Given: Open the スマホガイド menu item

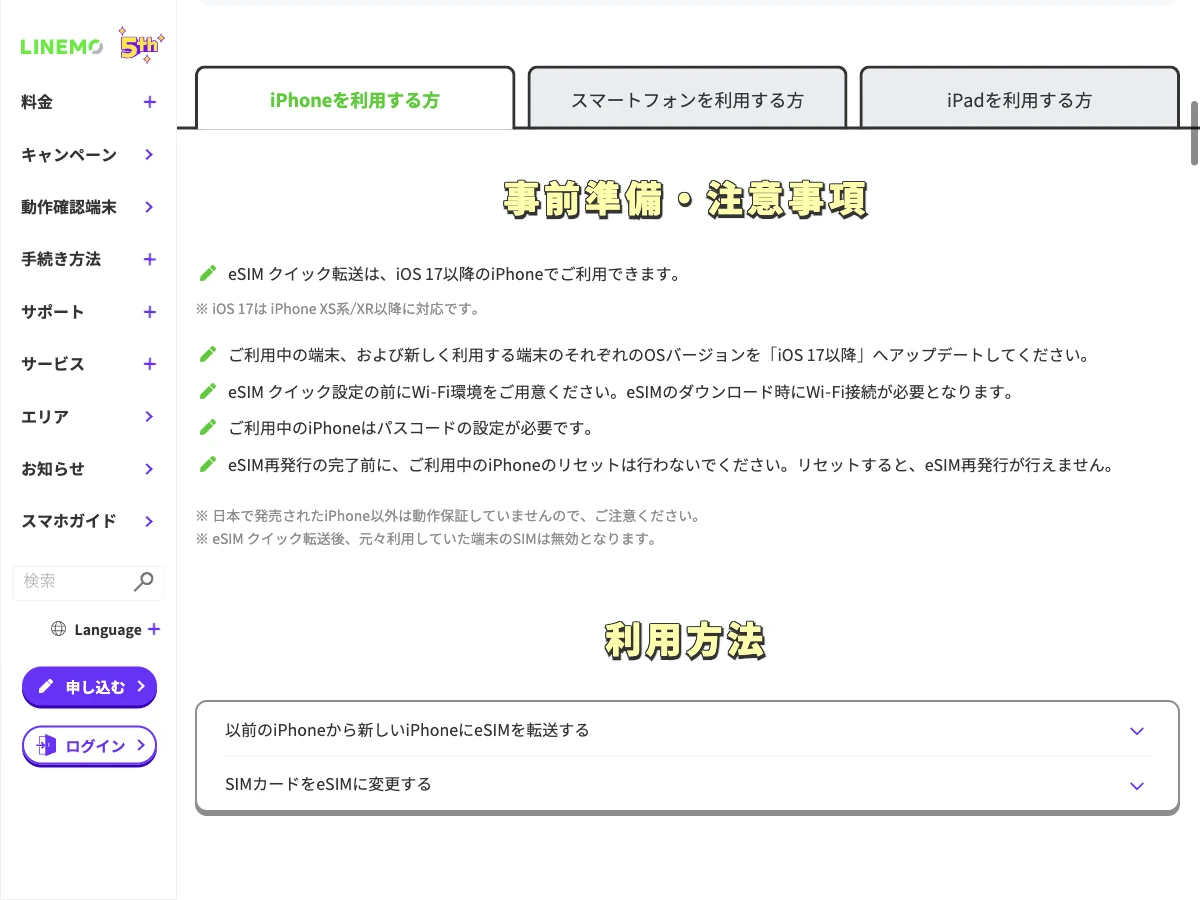Looking at the screenshot, I should click(x=69, y=521).
